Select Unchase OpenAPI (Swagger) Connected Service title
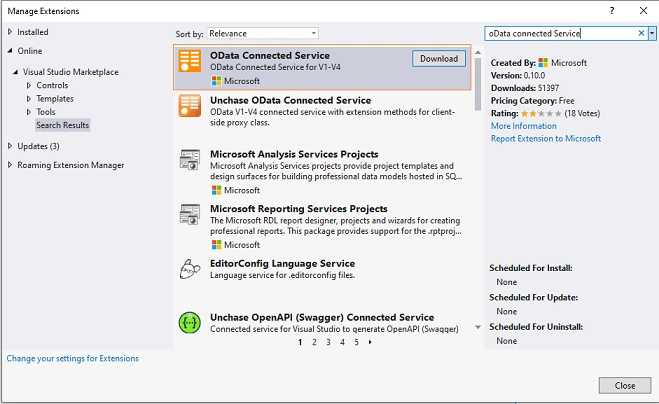Image resolution: width=659 pixels, height=404 pixels. (322, 317)
